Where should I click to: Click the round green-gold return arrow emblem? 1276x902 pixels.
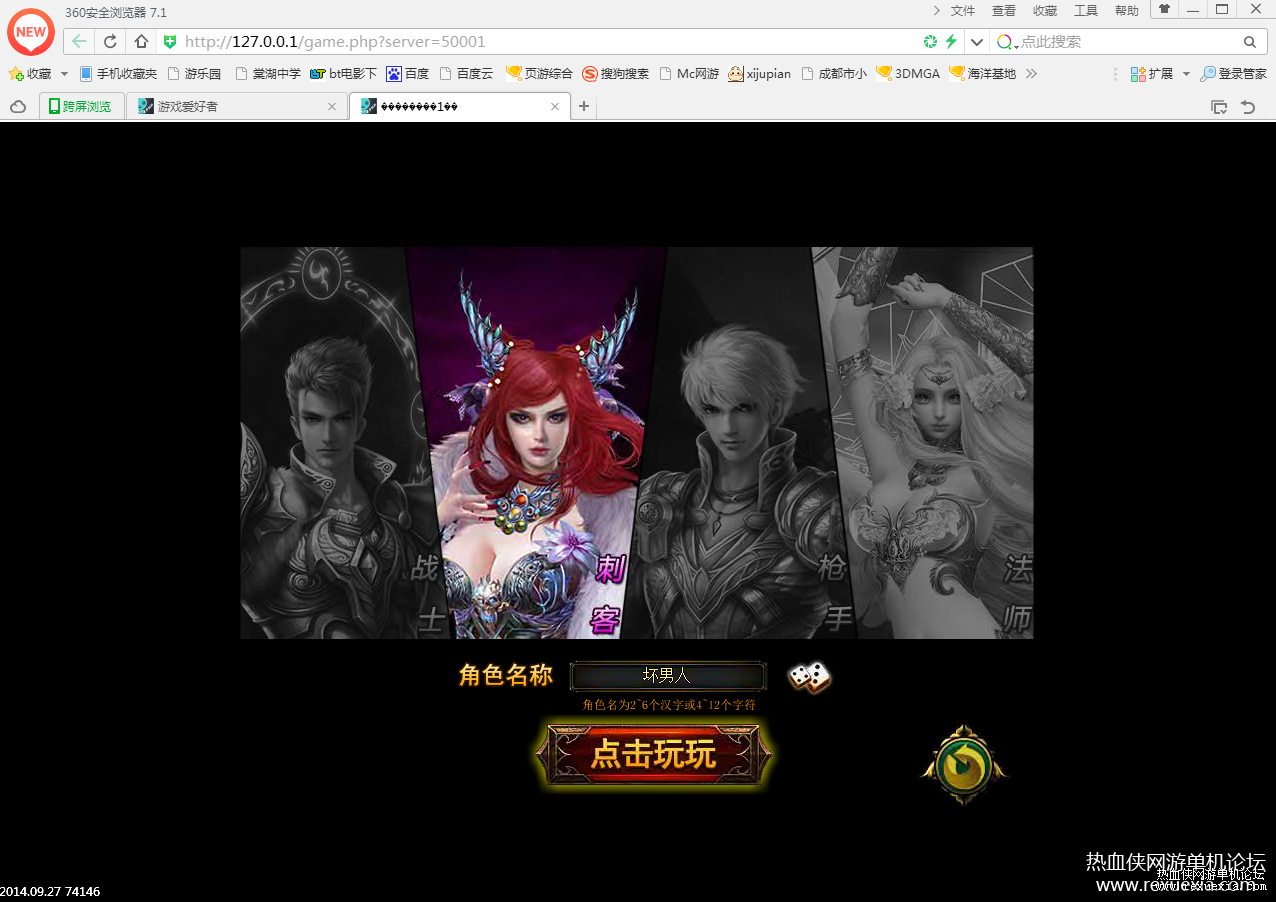963,765
